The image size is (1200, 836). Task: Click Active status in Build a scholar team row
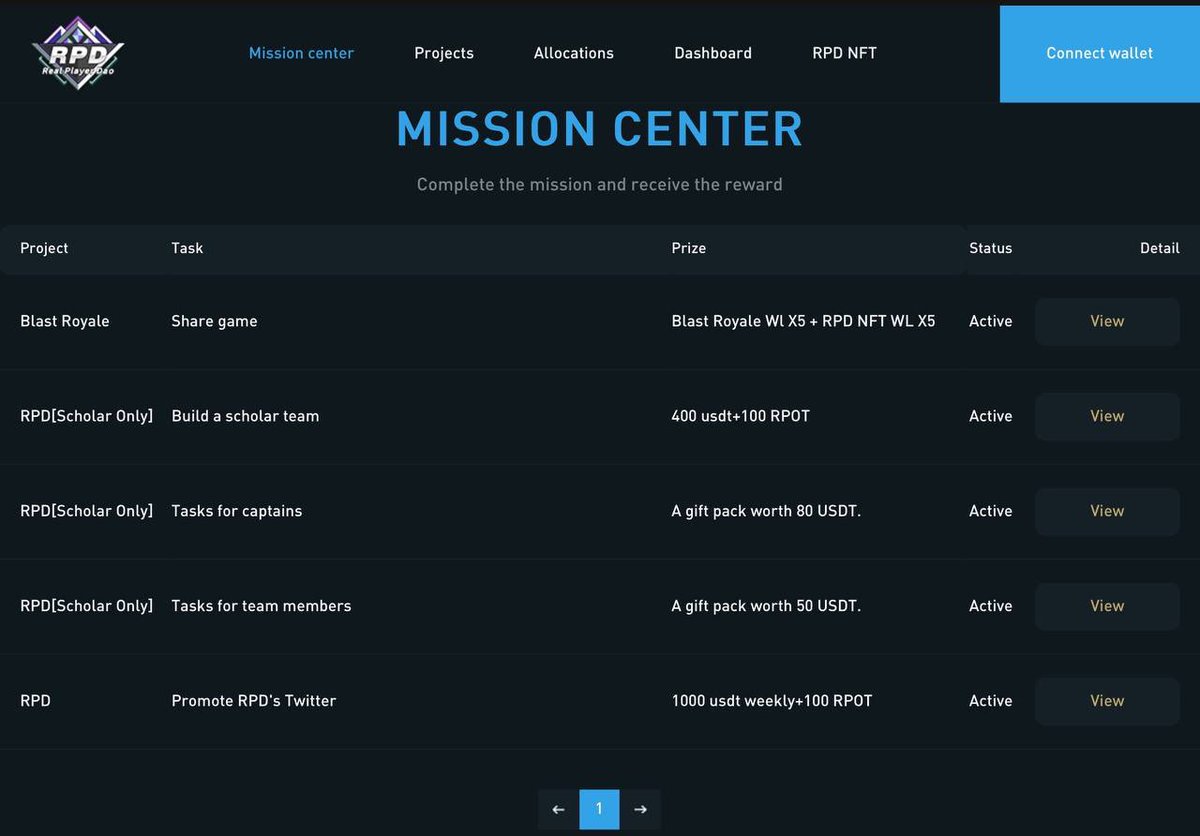click(x=991, y=416)
